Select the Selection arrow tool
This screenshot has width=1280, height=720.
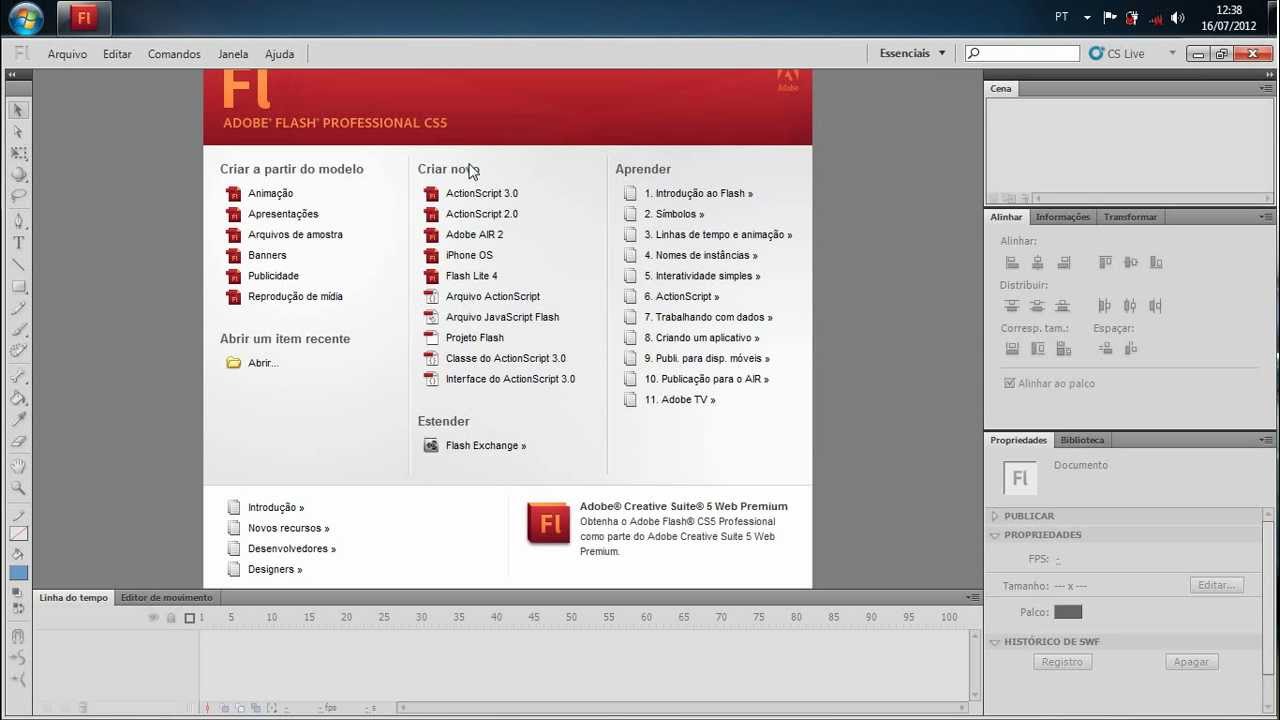click(x=18, y=110)
